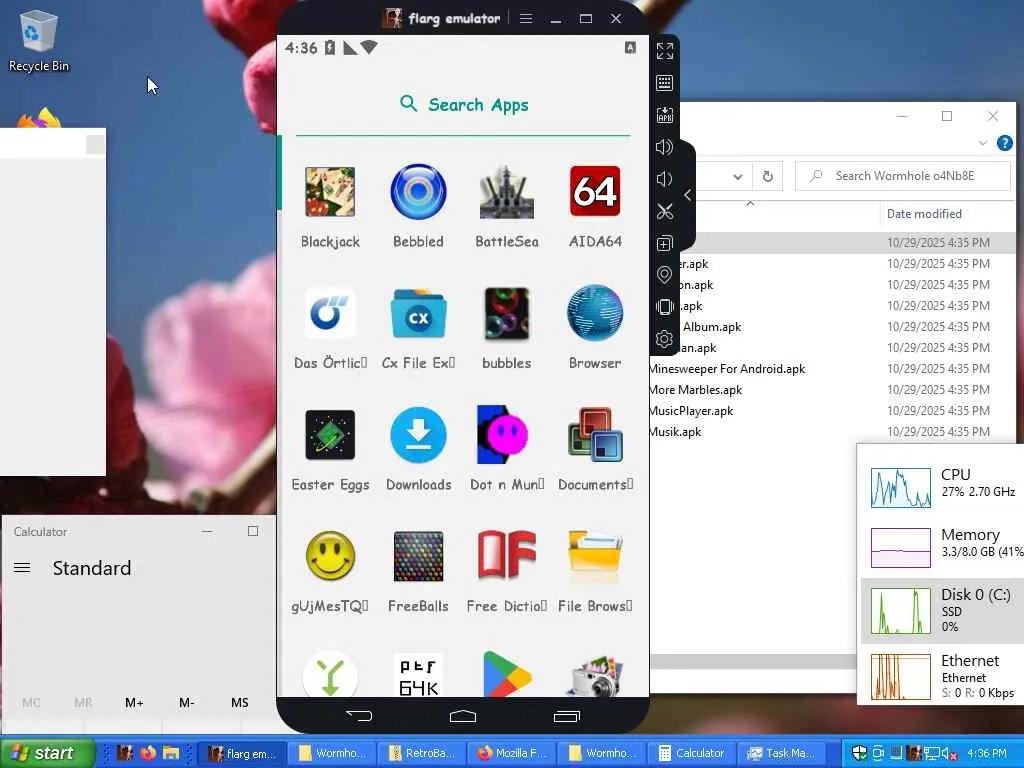Open the Browser app
1024x768 pixels.
click(595, 313)
